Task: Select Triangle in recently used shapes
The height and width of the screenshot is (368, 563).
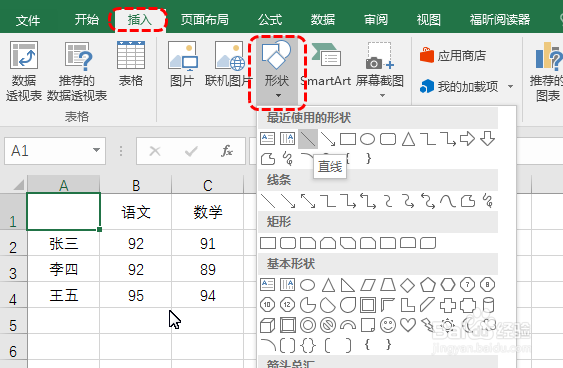Action: click(408, 139)
